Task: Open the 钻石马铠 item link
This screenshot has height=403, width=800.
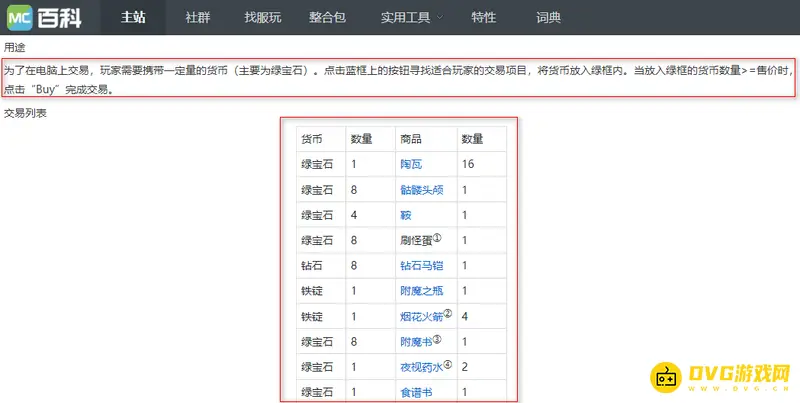Action: click(421, 265)
